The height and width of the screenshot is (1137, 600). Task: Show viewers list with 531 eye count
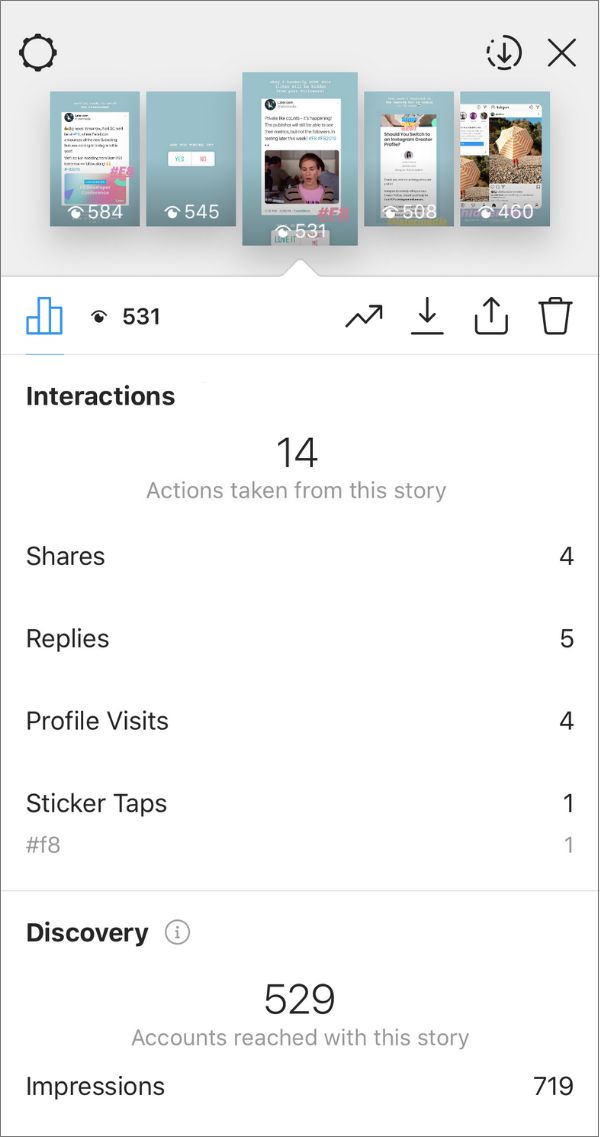click(x=126, y=317)
